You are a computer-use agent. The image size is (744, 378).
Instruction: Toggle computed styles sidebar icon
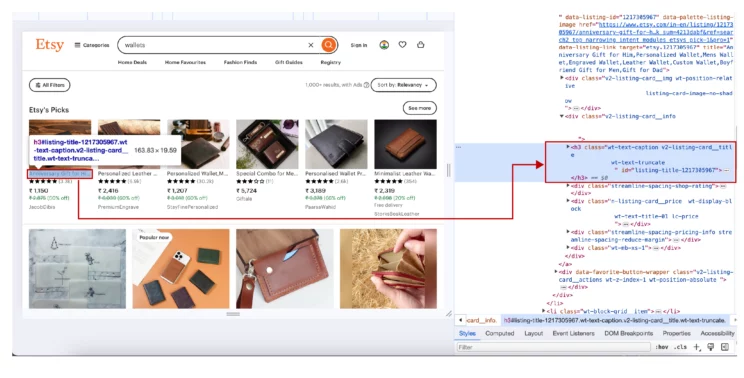[x=725, y=347]
